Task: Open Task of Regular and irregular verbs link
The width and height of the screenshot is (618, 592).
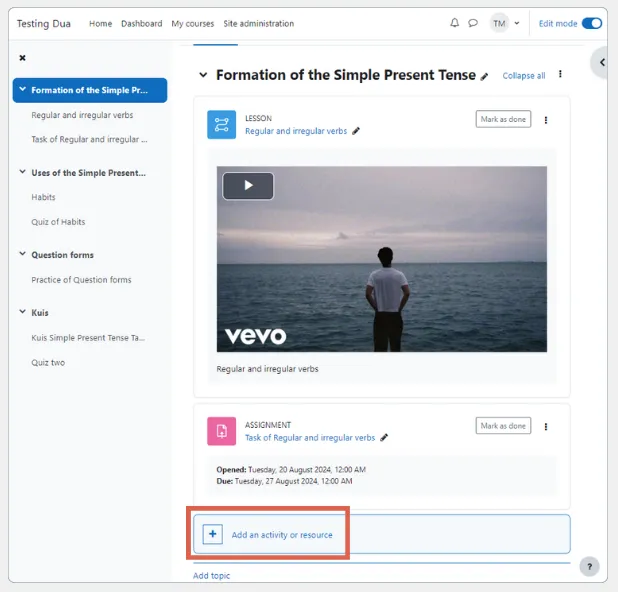Action: click(x=310, y=438)
